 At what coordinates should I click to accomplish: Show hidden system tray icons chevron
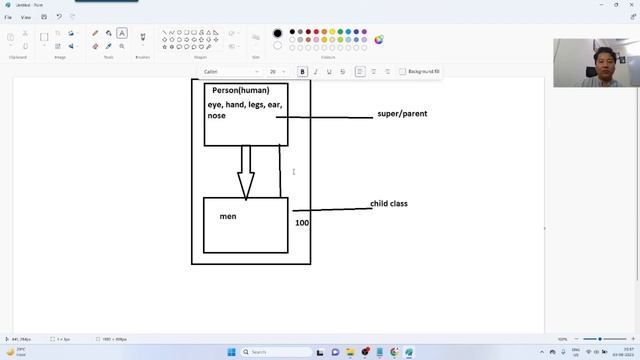pos(542,352)
